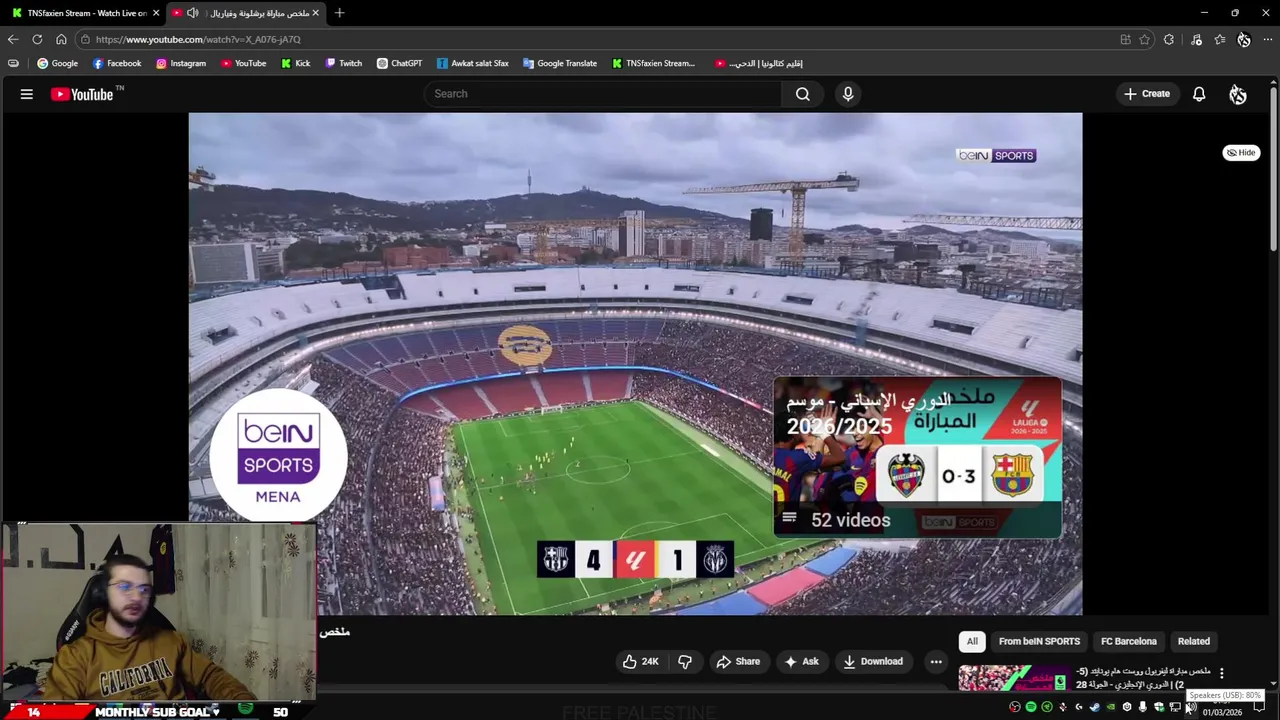
Task: Click the Create button
Action: pos(1146,94)
